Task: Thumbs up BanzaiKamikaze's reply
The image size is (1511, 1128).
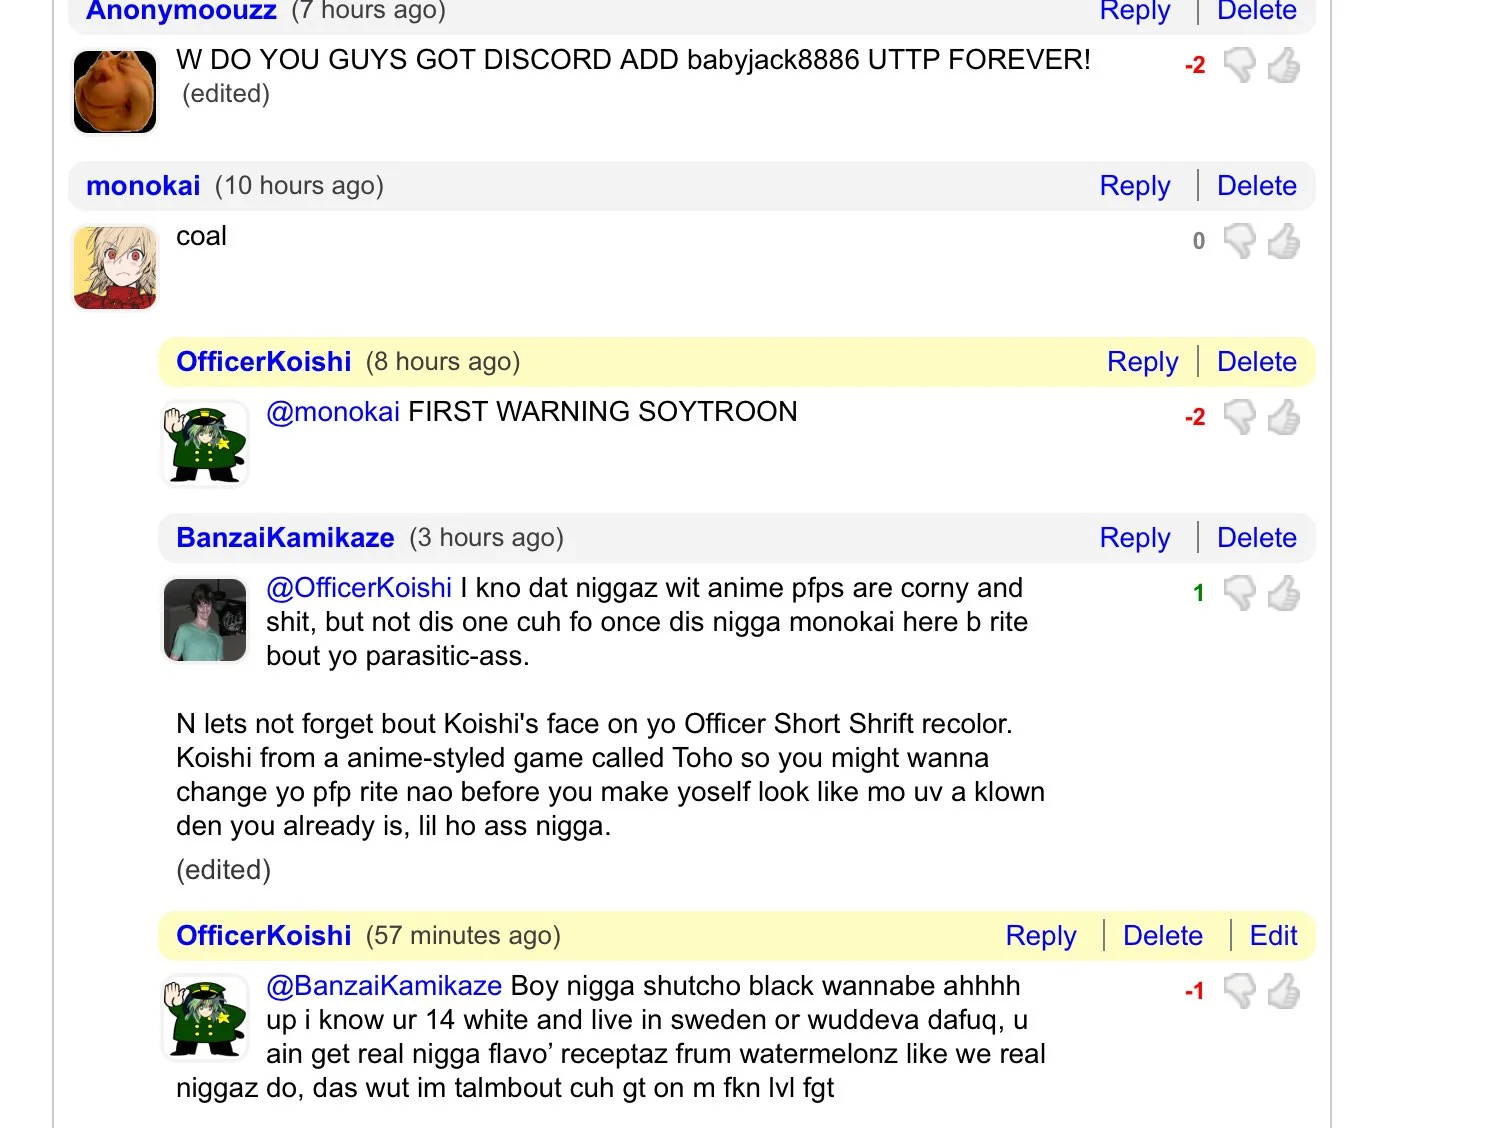Action: [x=1284, y=593]
